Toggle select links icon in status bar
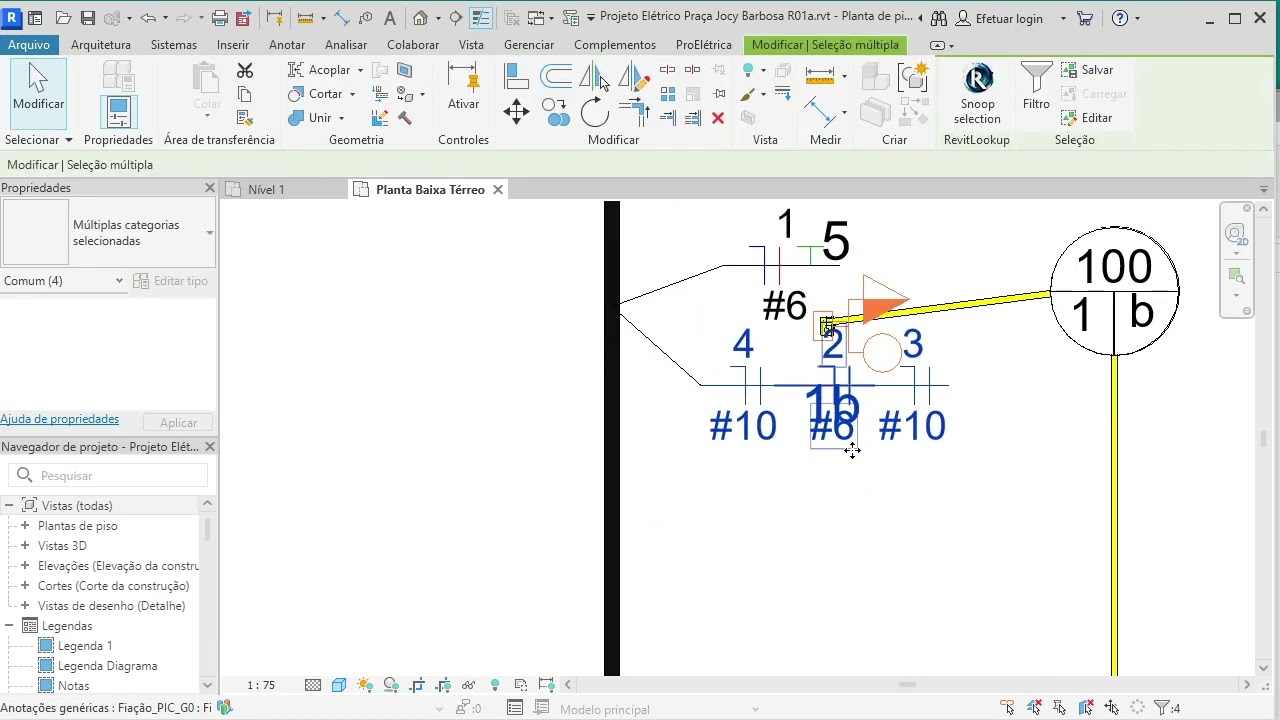This screenshot has height=720, width=1280. [1008, 708]
